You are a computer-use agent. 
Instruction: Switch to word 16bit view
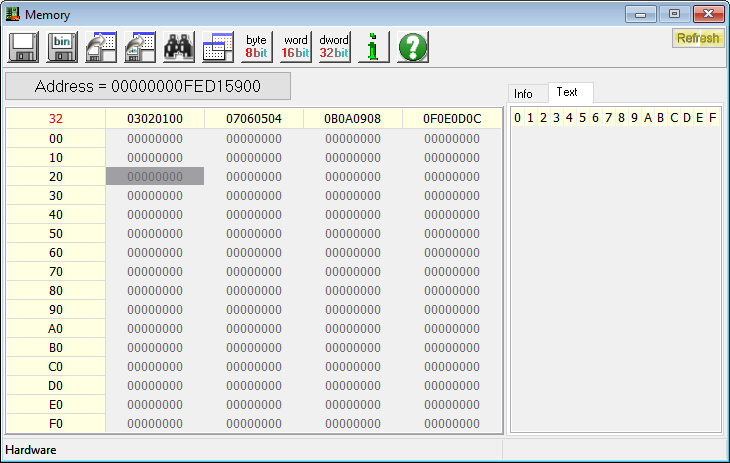[296, 47]
